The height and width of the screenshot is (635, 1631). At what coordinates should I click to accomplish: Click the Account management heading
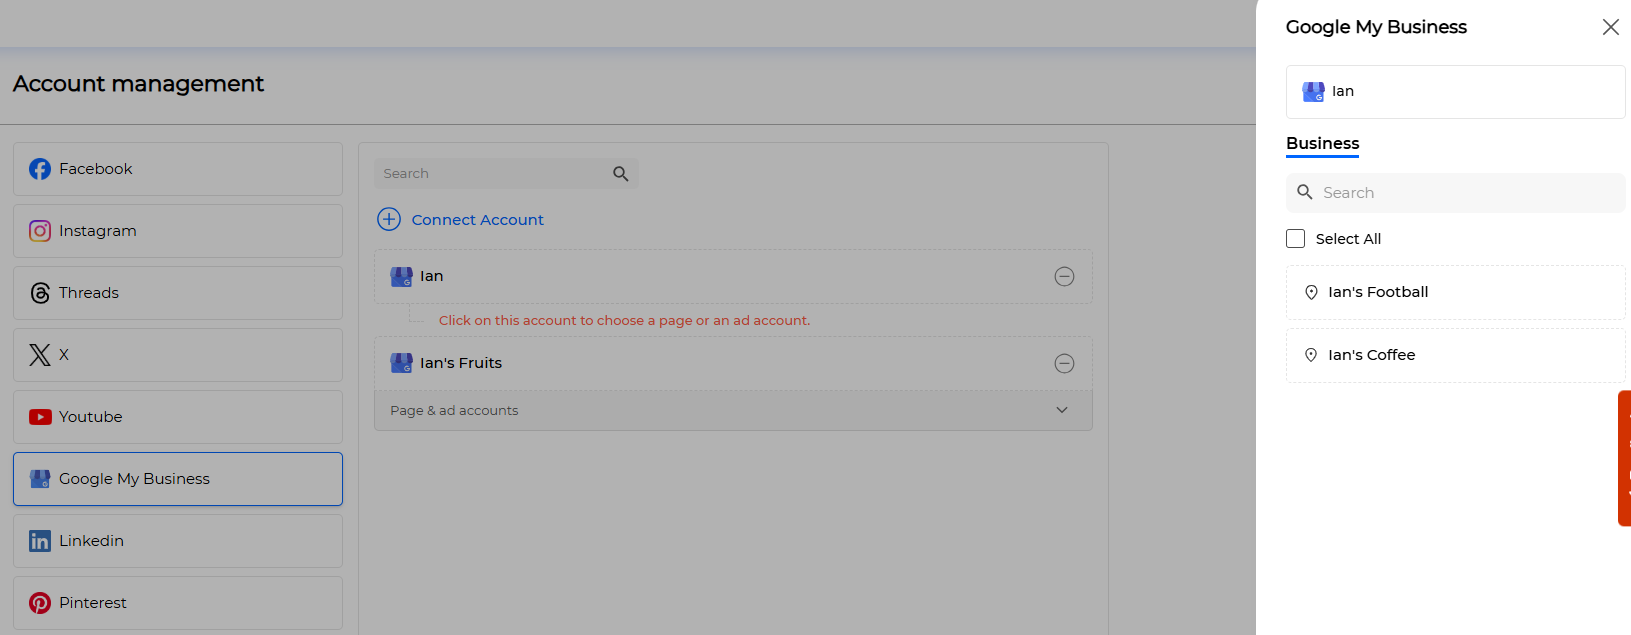[x=138, y=84]
